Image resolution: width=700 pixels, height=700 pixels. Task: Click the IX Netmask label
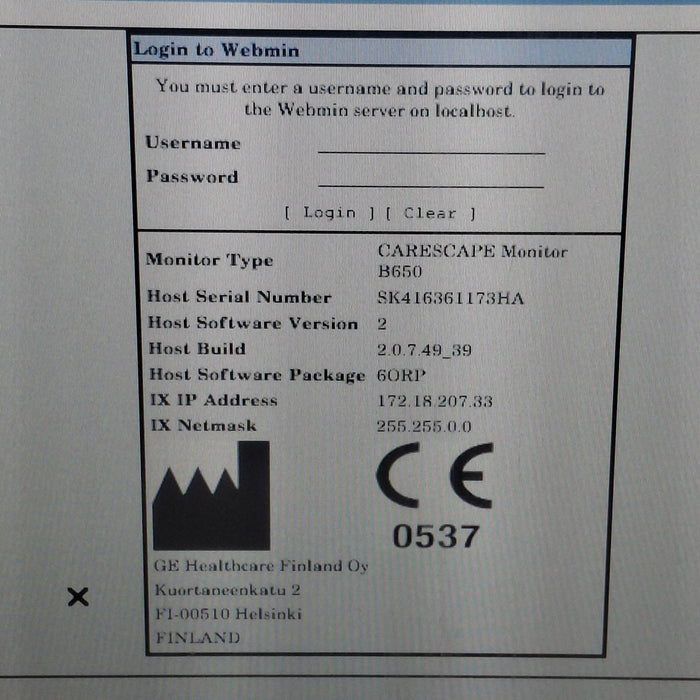point(204,425)
